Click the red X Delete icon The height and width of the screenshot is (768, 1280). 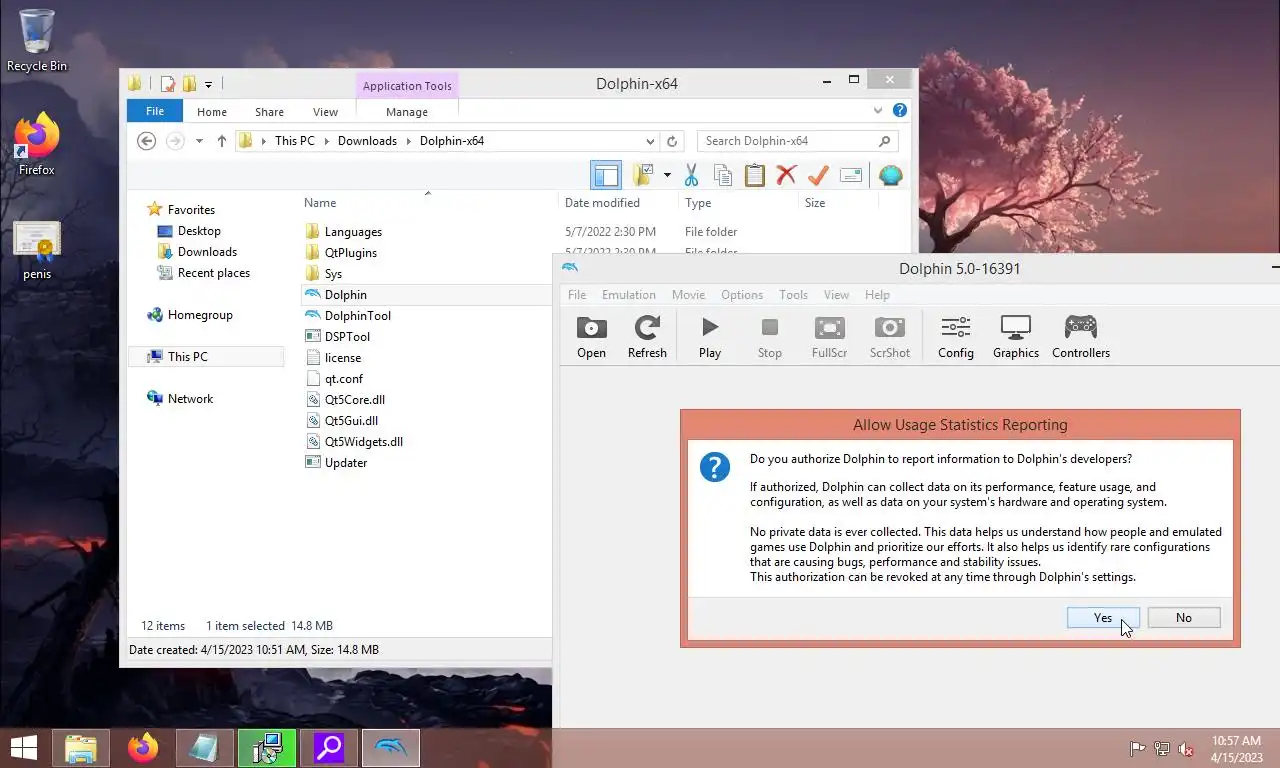(786, 175)
